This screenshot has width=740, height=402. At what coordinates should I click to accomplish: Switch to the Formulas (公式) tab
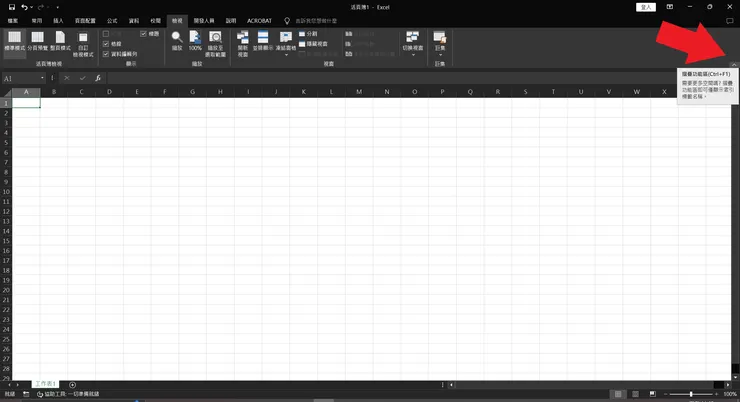112,21
